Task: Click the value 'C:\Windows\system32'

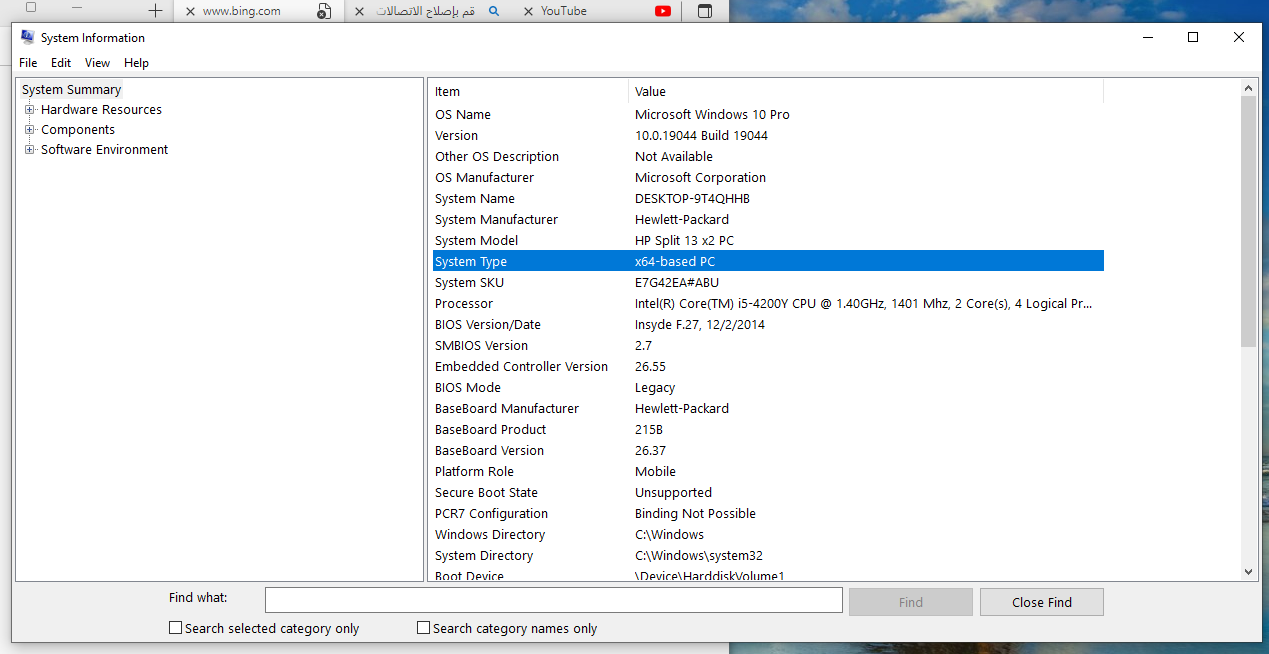Action: coord(698,556)
